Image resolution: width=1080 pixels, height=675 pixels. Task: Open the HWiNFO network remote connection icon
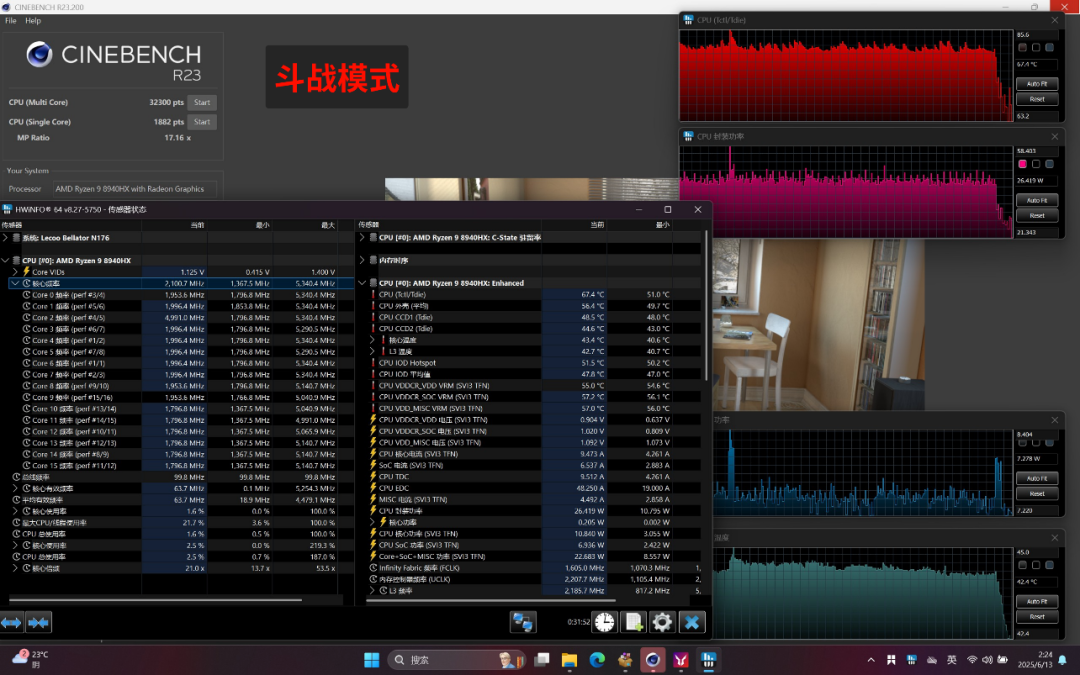click(523, 622)
